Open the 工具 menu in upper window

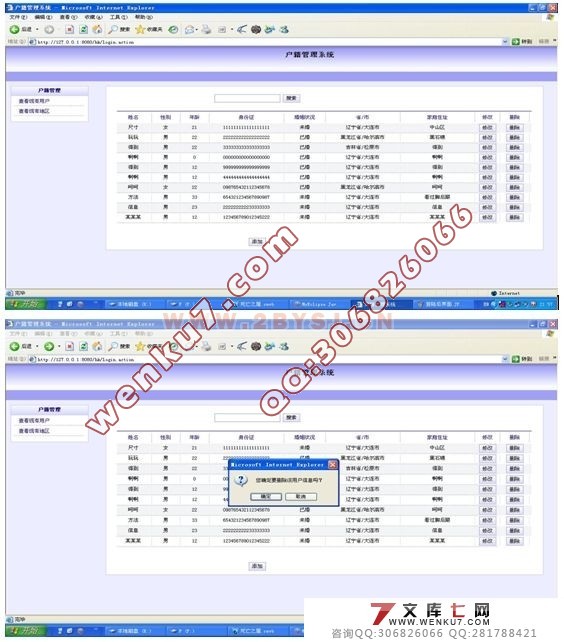[119, 17]
